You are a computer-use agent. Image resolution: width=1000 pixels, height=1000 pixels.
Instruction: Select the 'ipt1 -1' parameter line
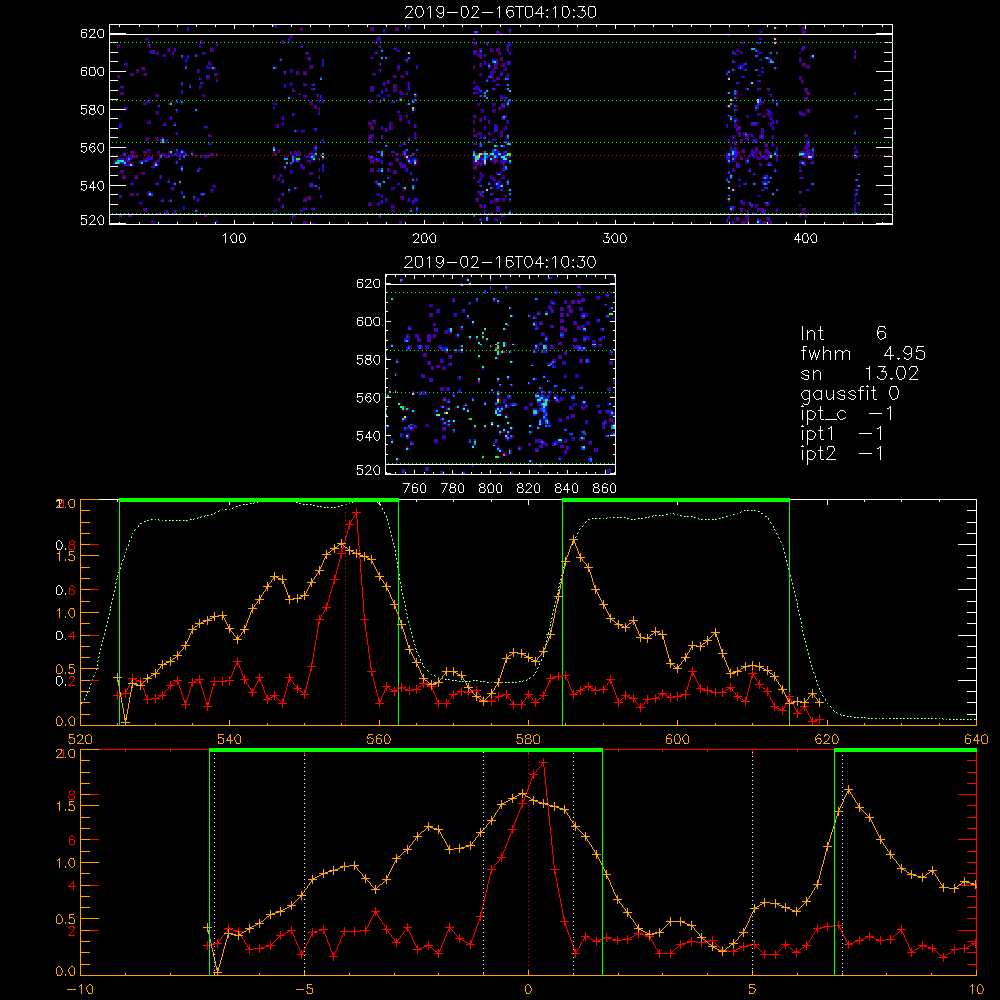[842, 434]
